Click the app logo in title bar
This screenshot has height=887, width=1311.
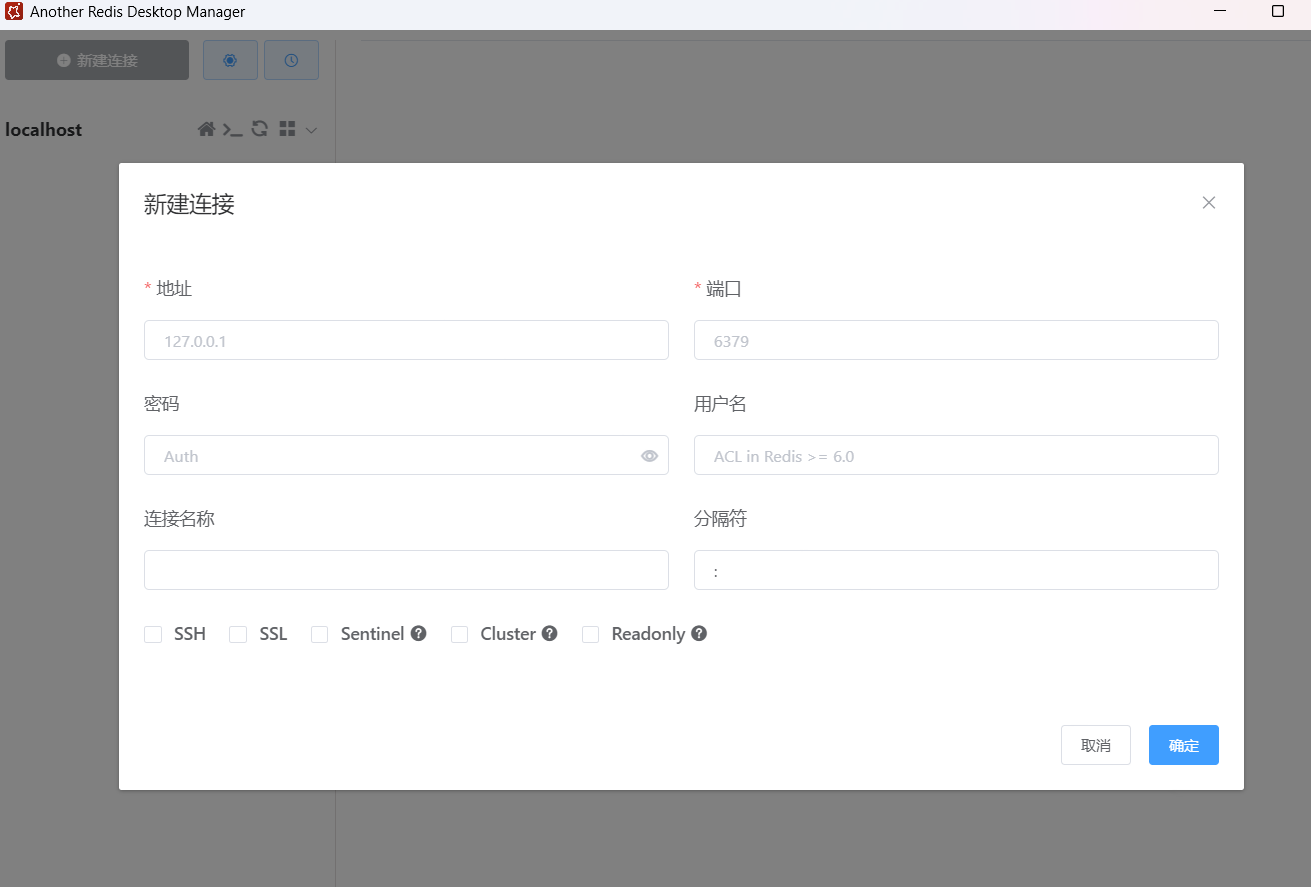(14, 12)
